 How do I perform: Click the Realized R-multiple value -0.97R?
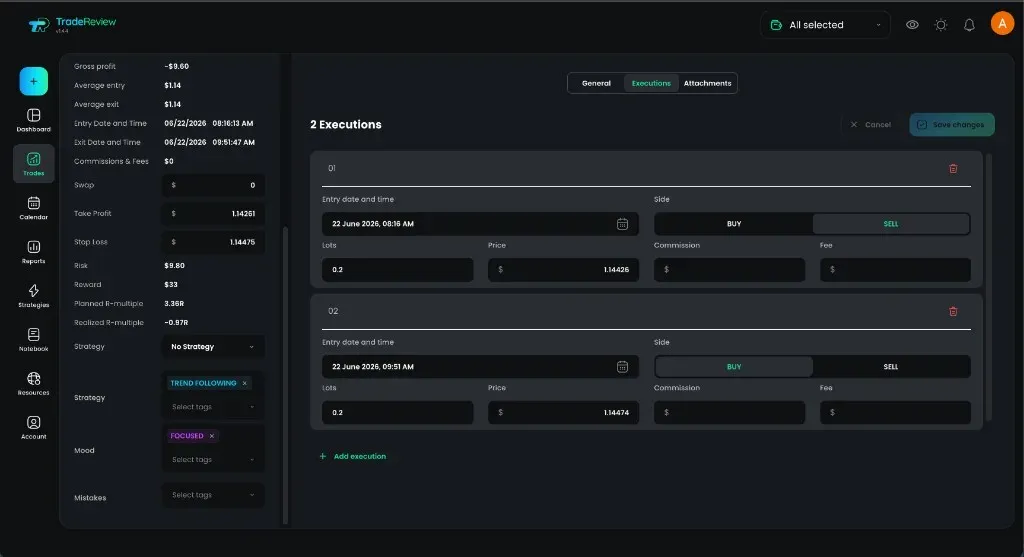[x=176, y=323]
